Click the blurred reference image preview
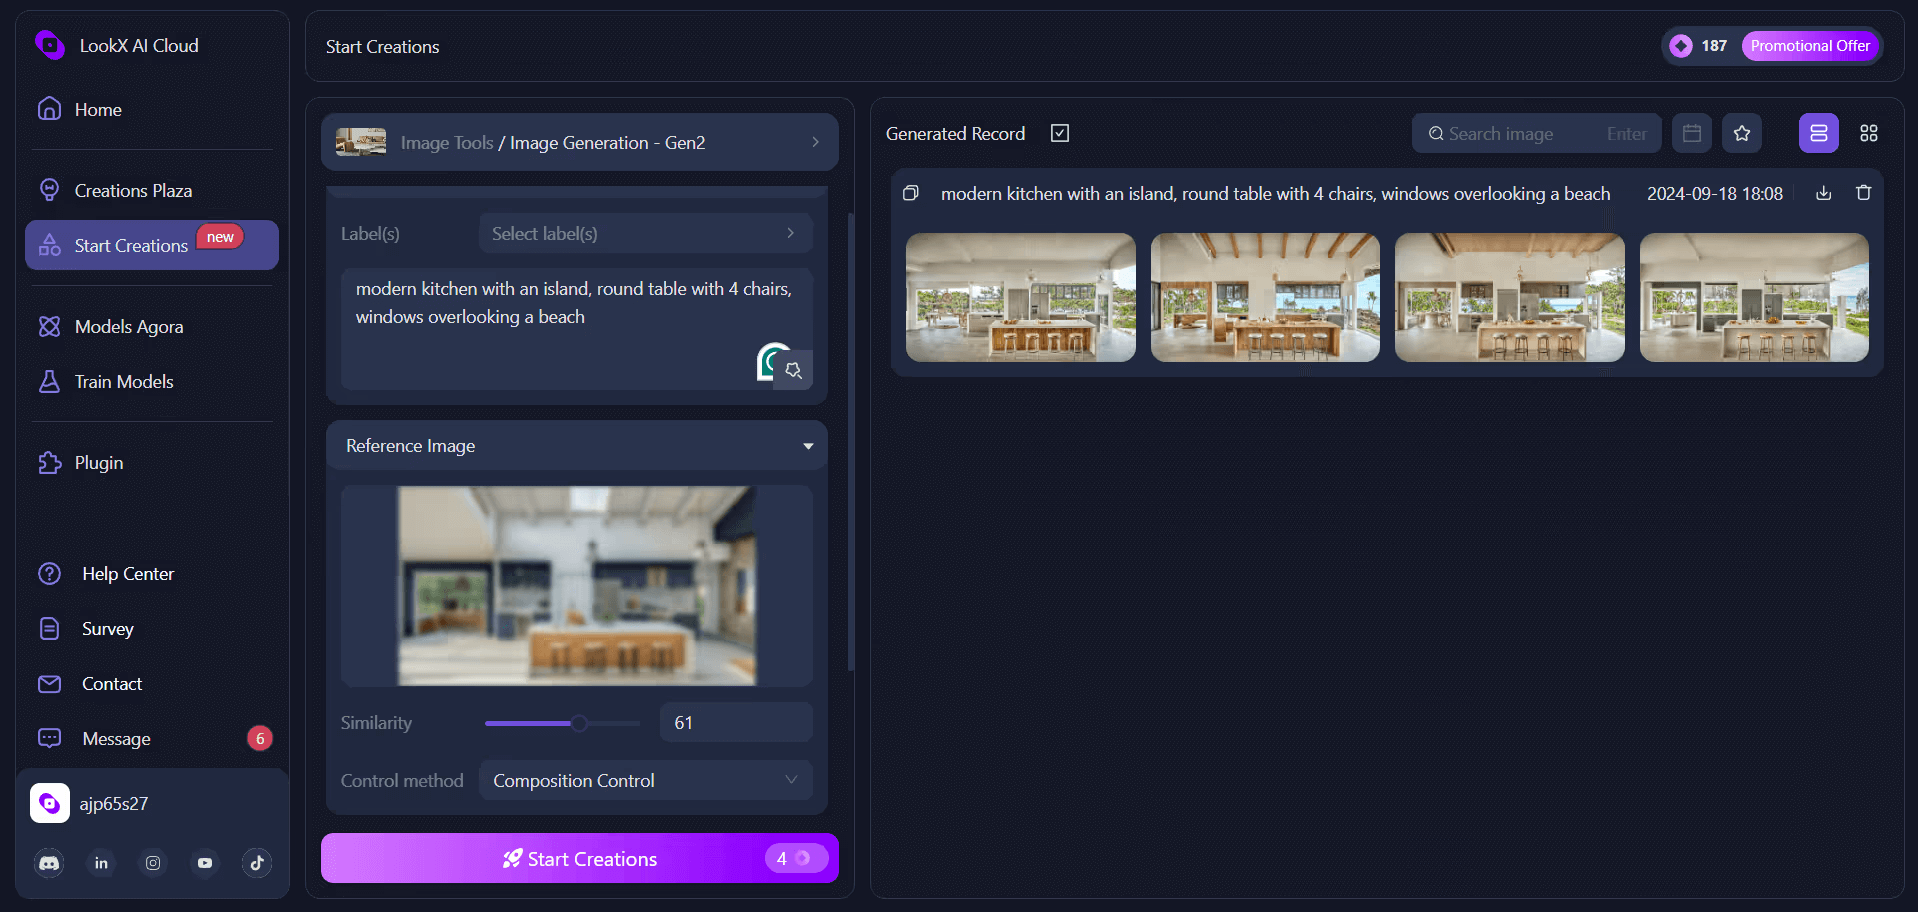This screenshot has width=1918, height=912. 577,586
